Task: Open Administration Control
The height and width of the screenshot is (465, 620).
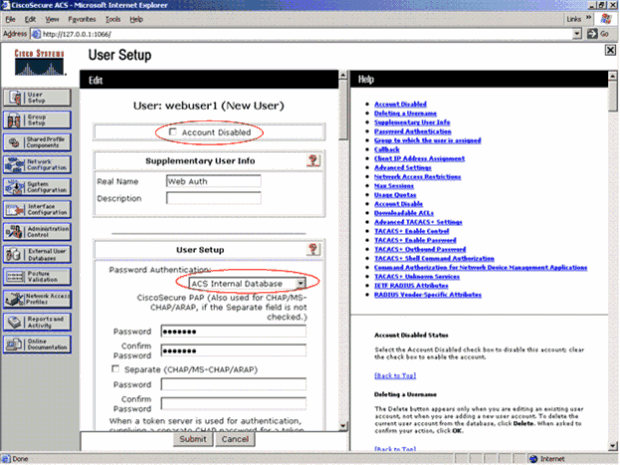Action: pyautogui.click(x=37, y=232)
